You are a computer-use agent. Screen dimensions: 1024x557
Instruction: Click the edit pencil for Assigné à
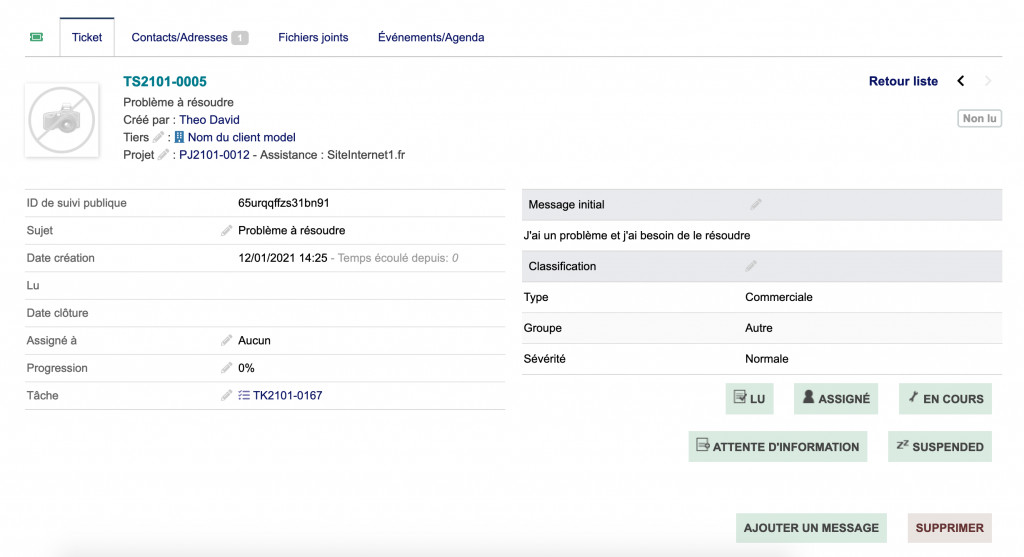click(x=226, y=341)
